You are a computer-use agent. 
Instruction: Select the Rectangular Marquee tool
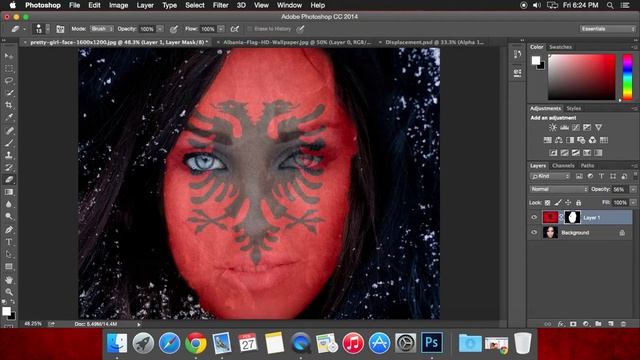click(x=9, y=69)
